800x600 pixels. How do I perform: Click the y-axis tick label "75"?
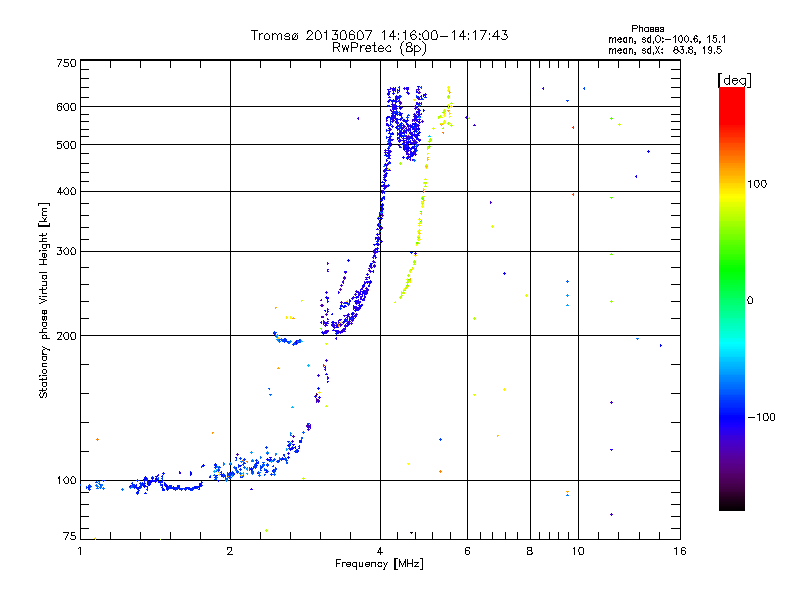pyautogui.click(x=70, y=536)
